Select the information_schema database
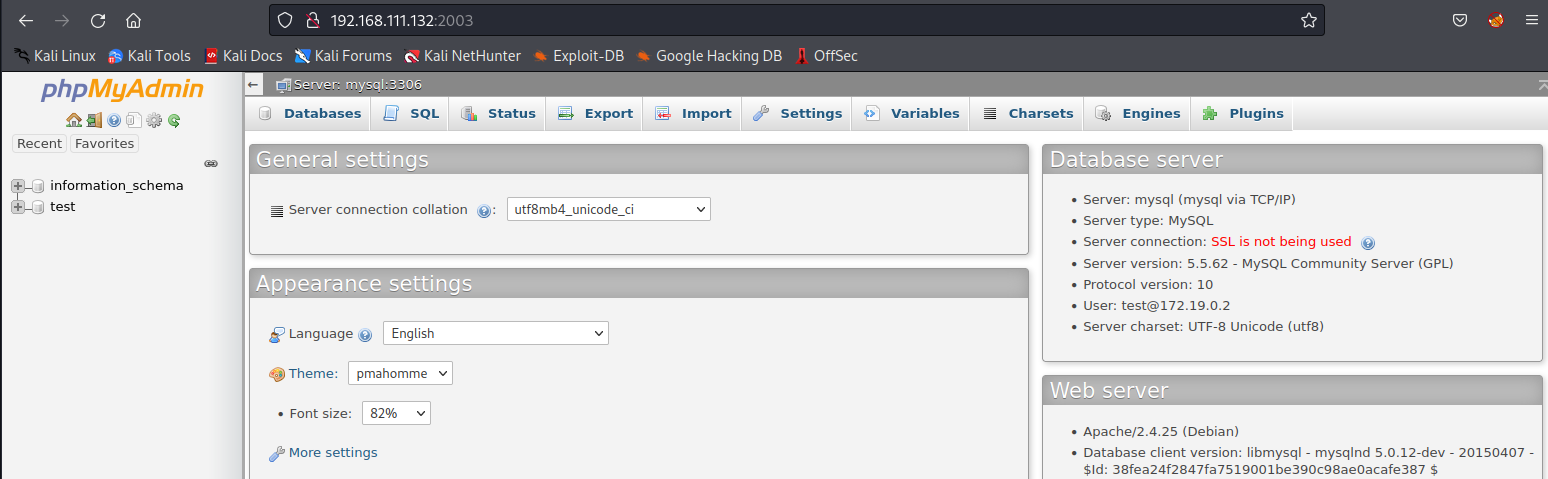Screen dimensions: 1548x479 click(x=117, y=186)
